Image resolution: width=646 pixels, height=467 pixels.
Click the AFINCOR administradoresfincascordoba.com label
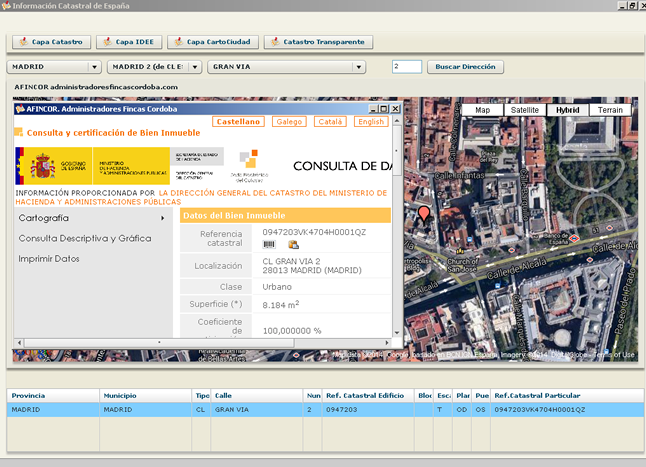[x=96, y=87]
